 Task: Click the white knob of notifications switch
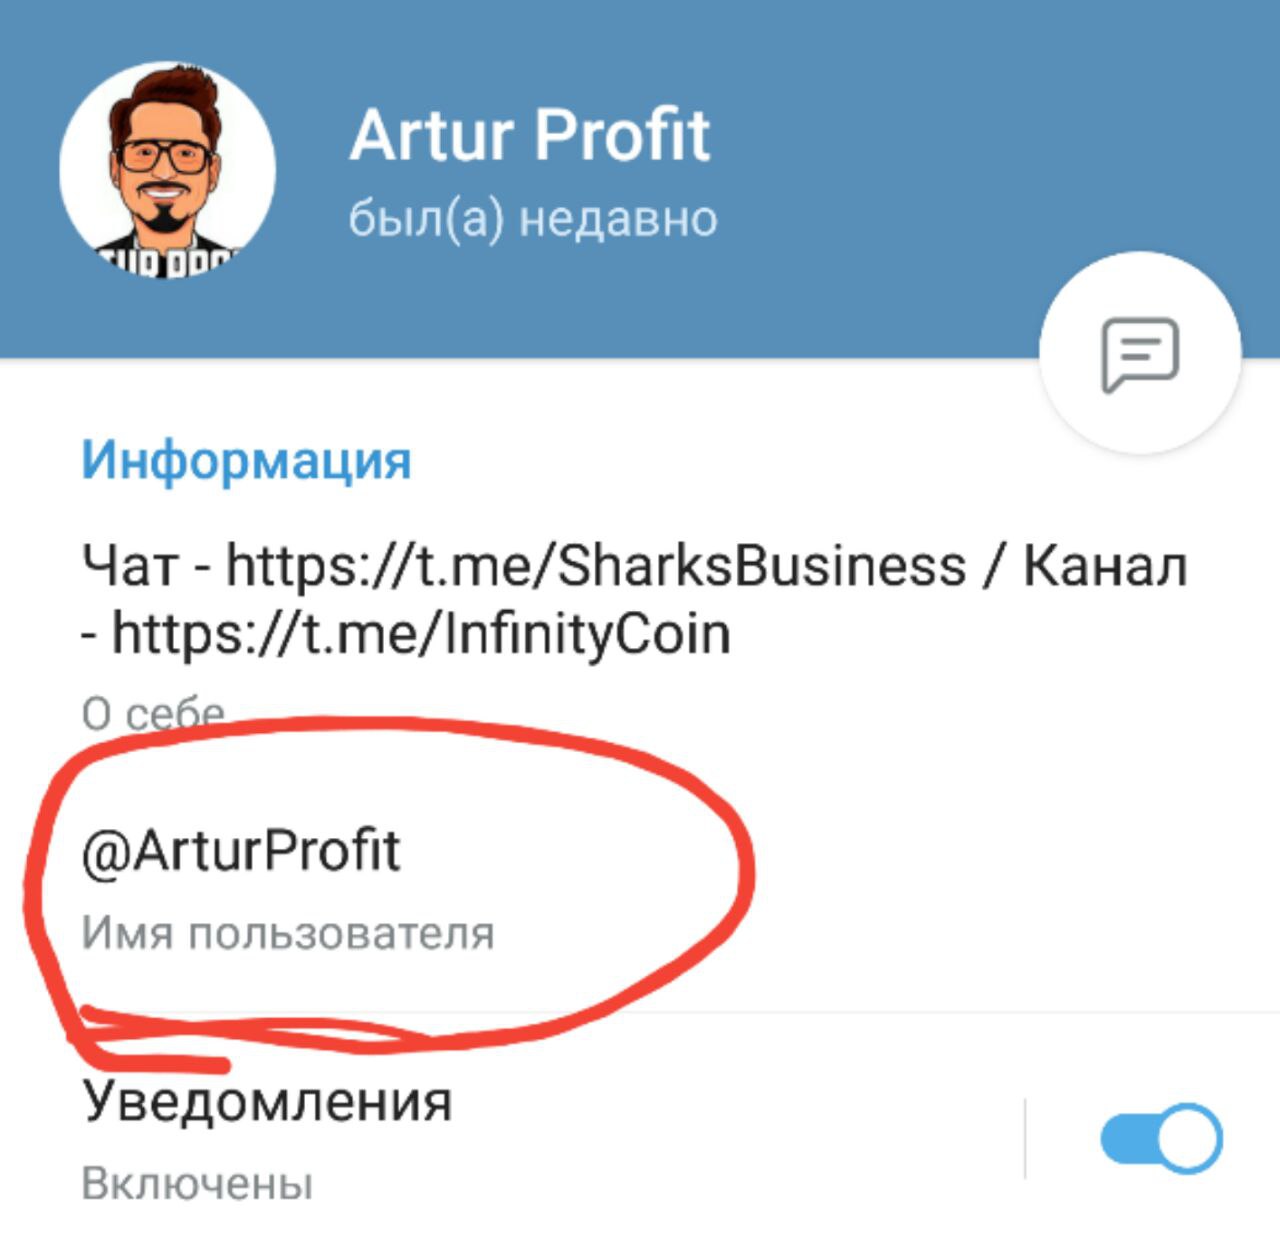click(x=1191, y=1138)
